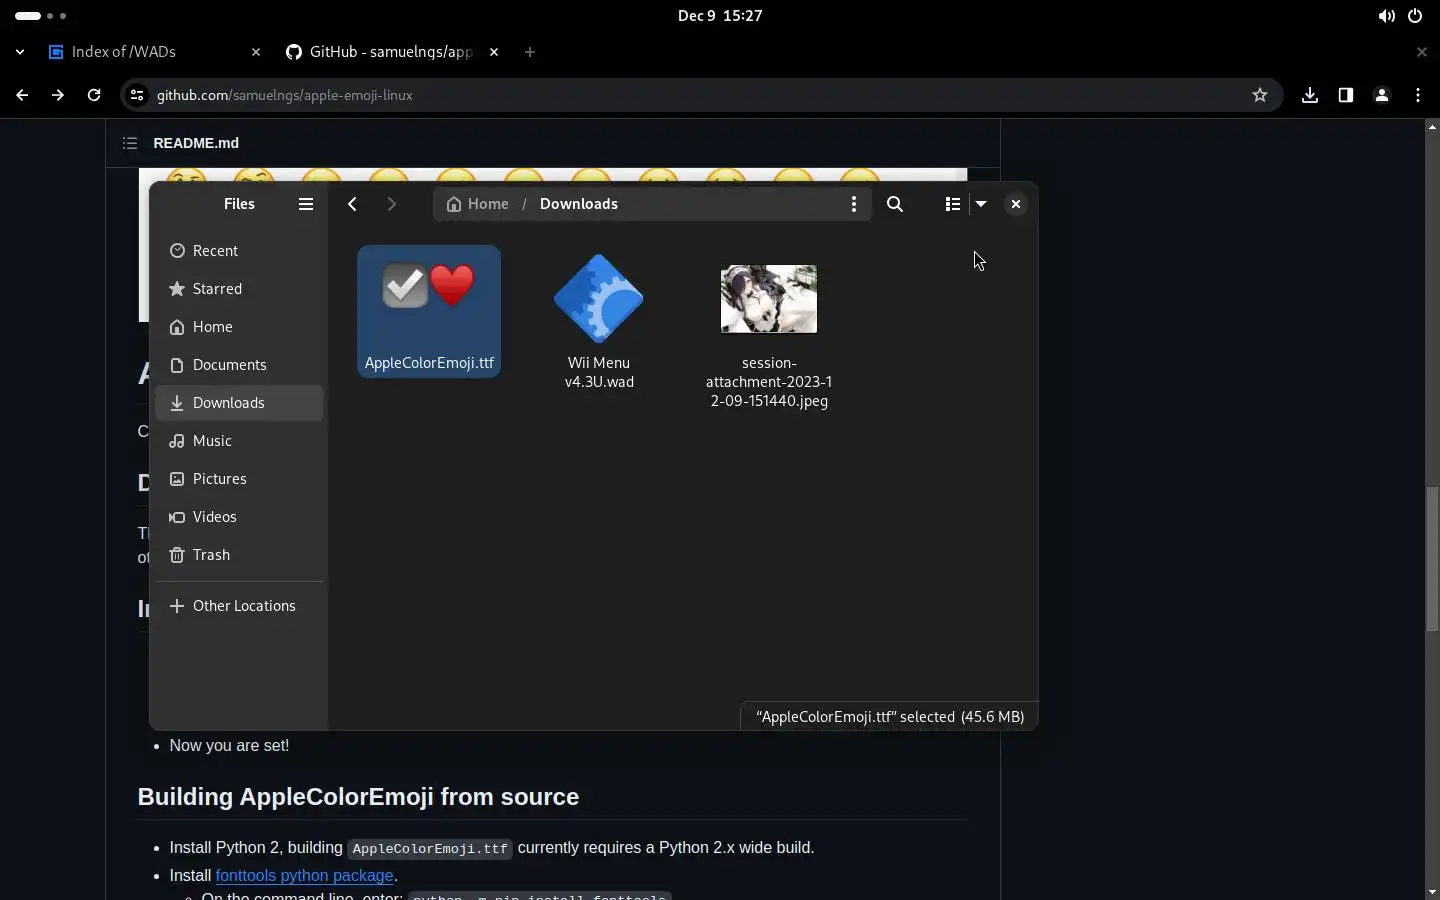
Task: Open Trash in sidebar
Action: 239,555
